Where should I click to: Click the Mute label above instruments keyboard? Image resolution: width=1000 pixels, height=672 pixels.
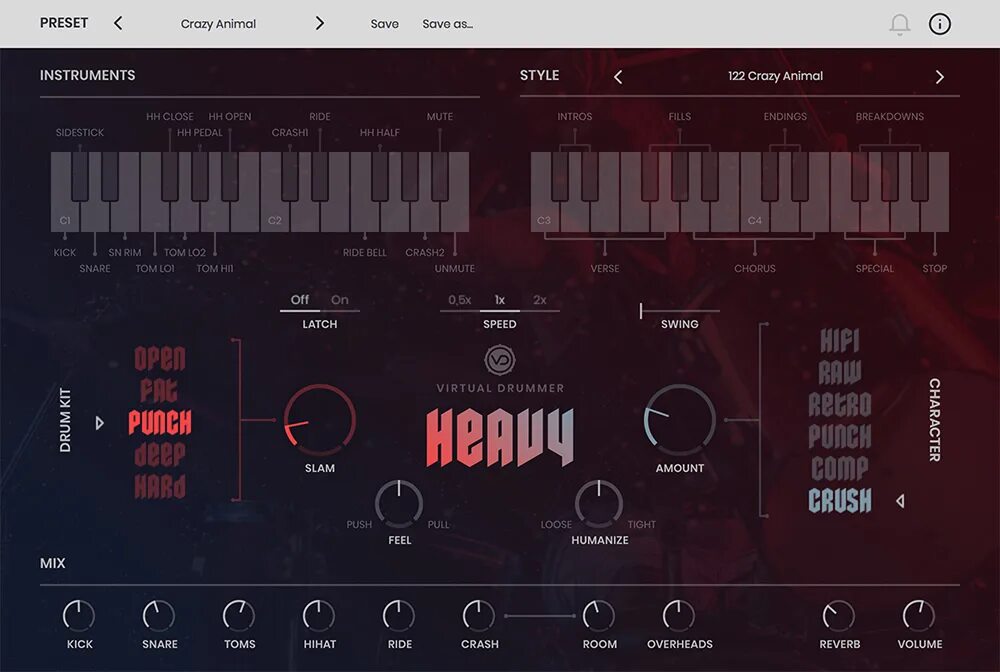[439, 117]
